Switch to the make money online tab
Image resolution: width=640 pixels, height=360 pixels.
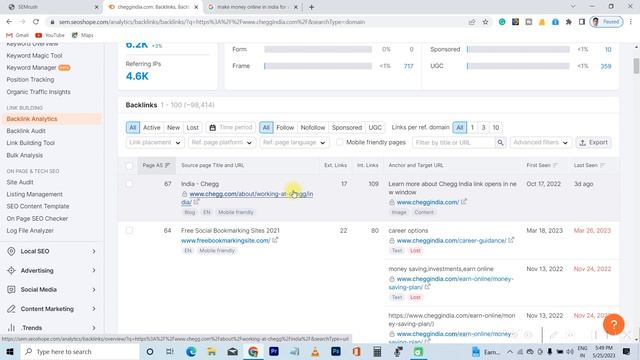[x=252, y=7]
